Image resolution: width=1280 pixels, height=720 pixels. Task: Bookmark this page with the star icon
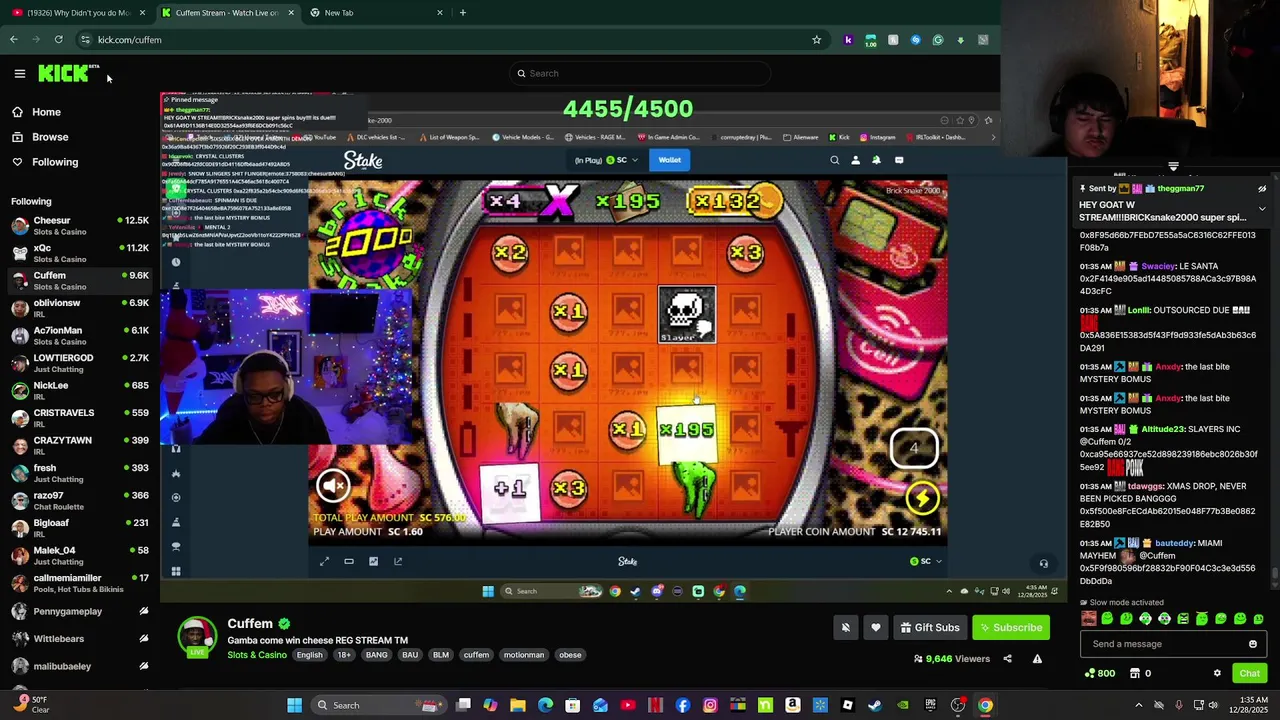click(816, 40)
